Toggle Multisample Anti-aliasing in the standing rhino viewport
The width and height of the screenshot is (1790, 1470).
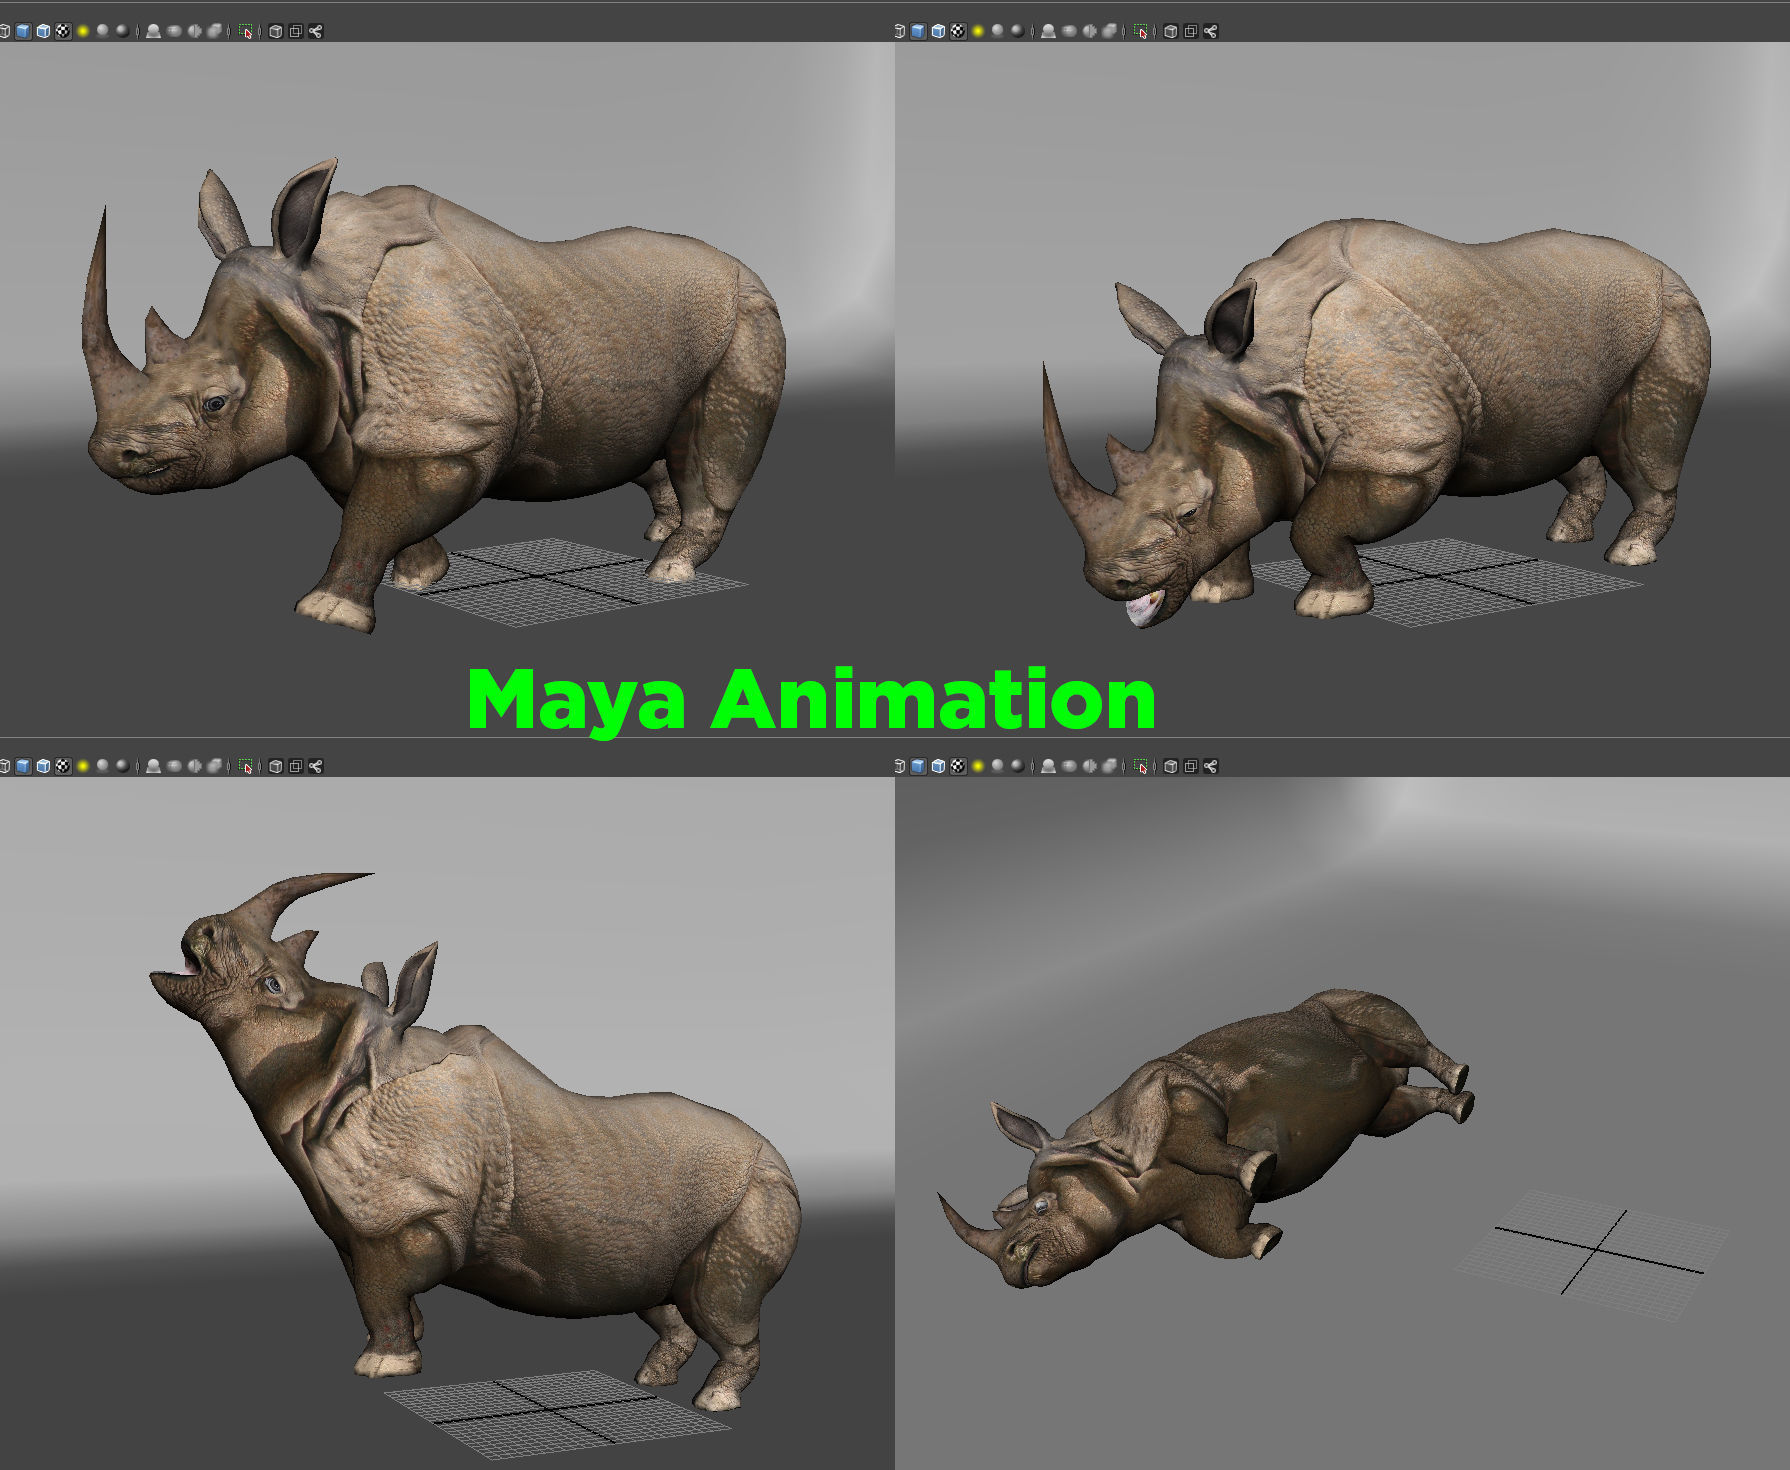[194, 31]
